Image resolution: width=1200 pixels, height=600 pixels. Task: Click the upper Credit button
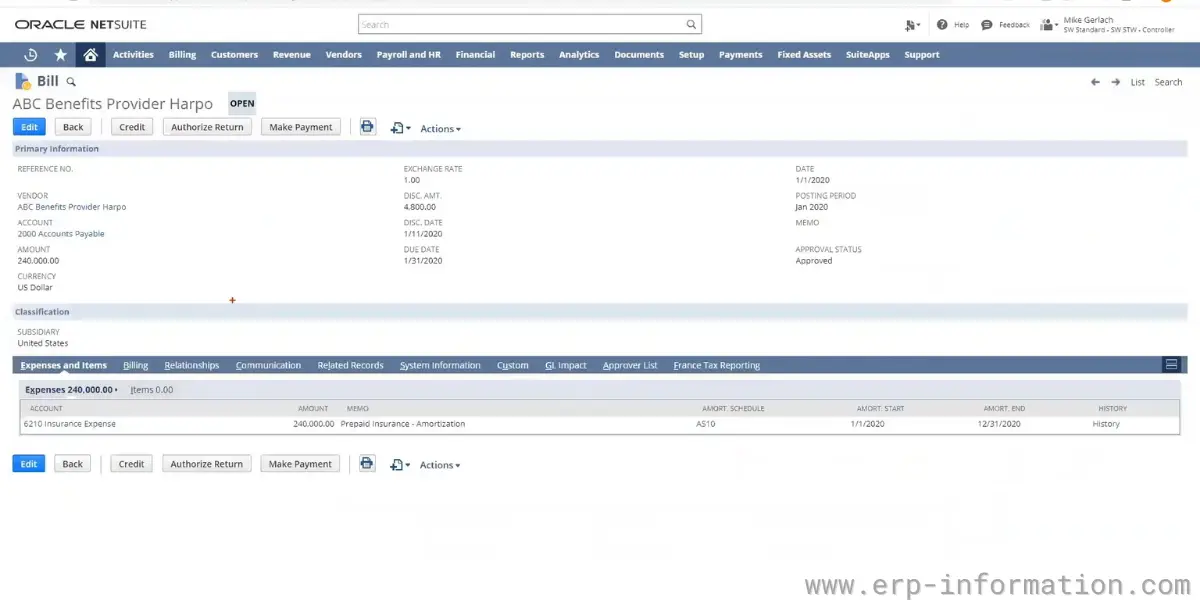click(x=132, y=127)
